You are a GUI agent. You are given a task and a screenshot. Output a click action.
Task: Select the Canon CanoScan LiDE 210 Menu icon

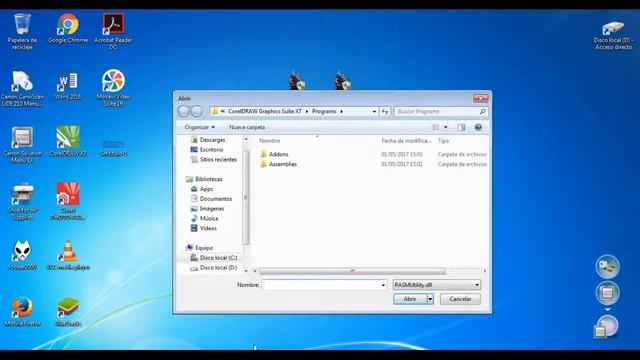pos(22,88)
